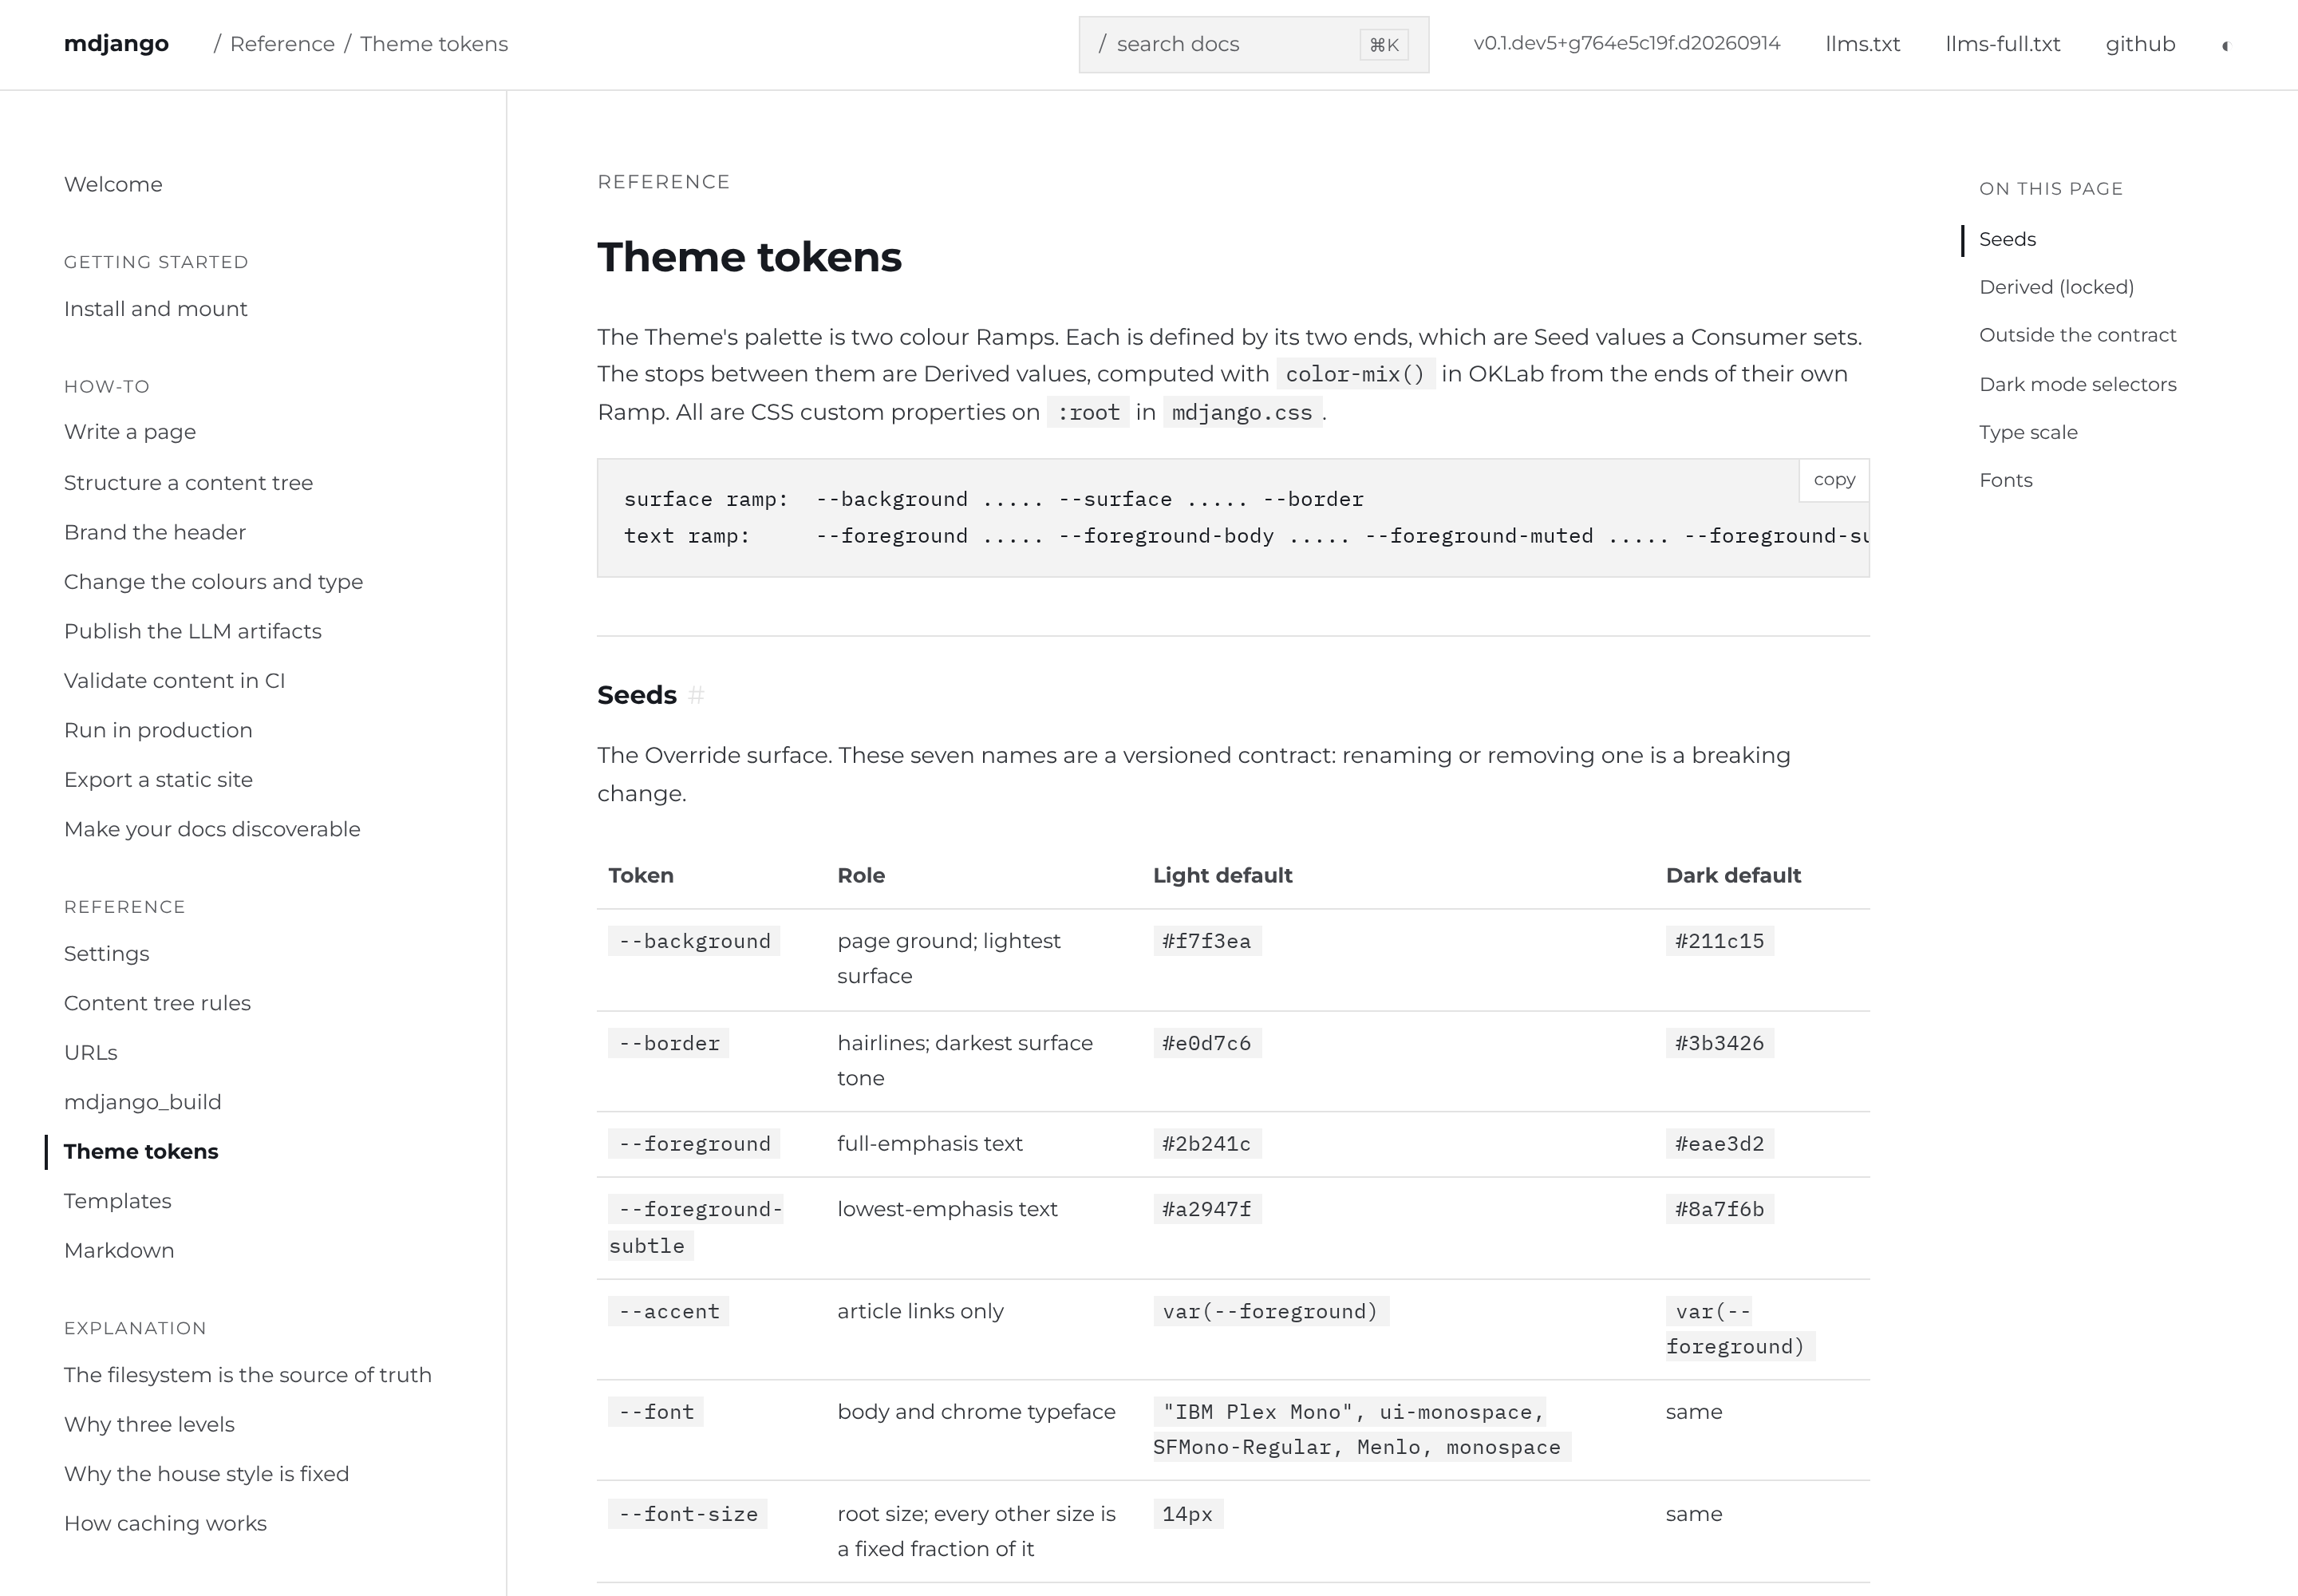
Task: Click the --font-size token cell
Action: (688, 1514)
